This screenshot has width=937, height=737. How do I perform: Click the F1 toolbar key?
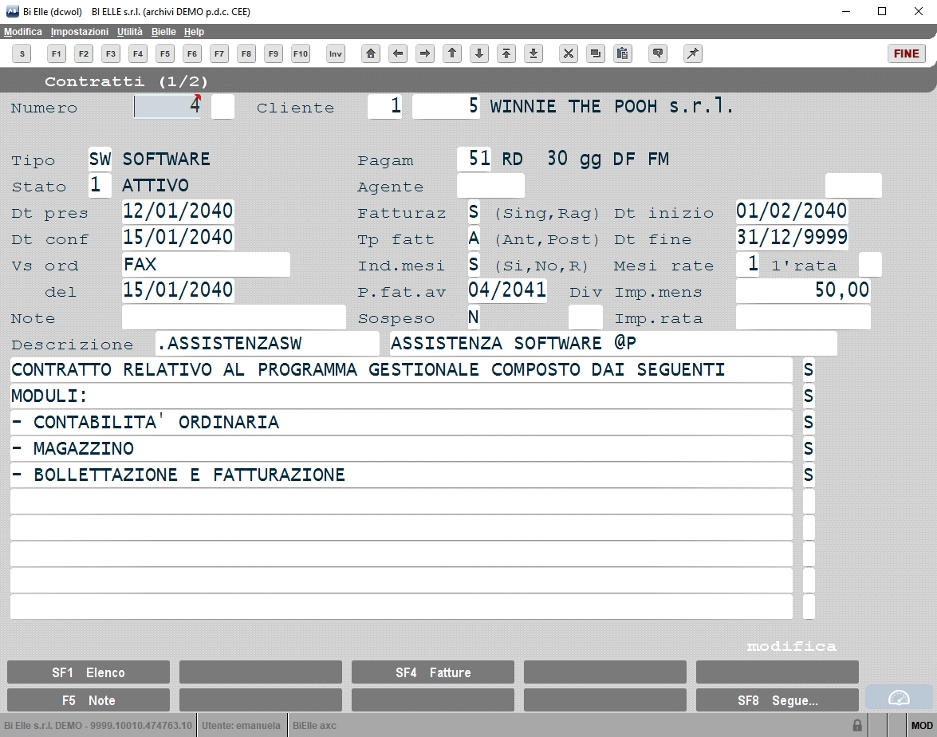56,54
